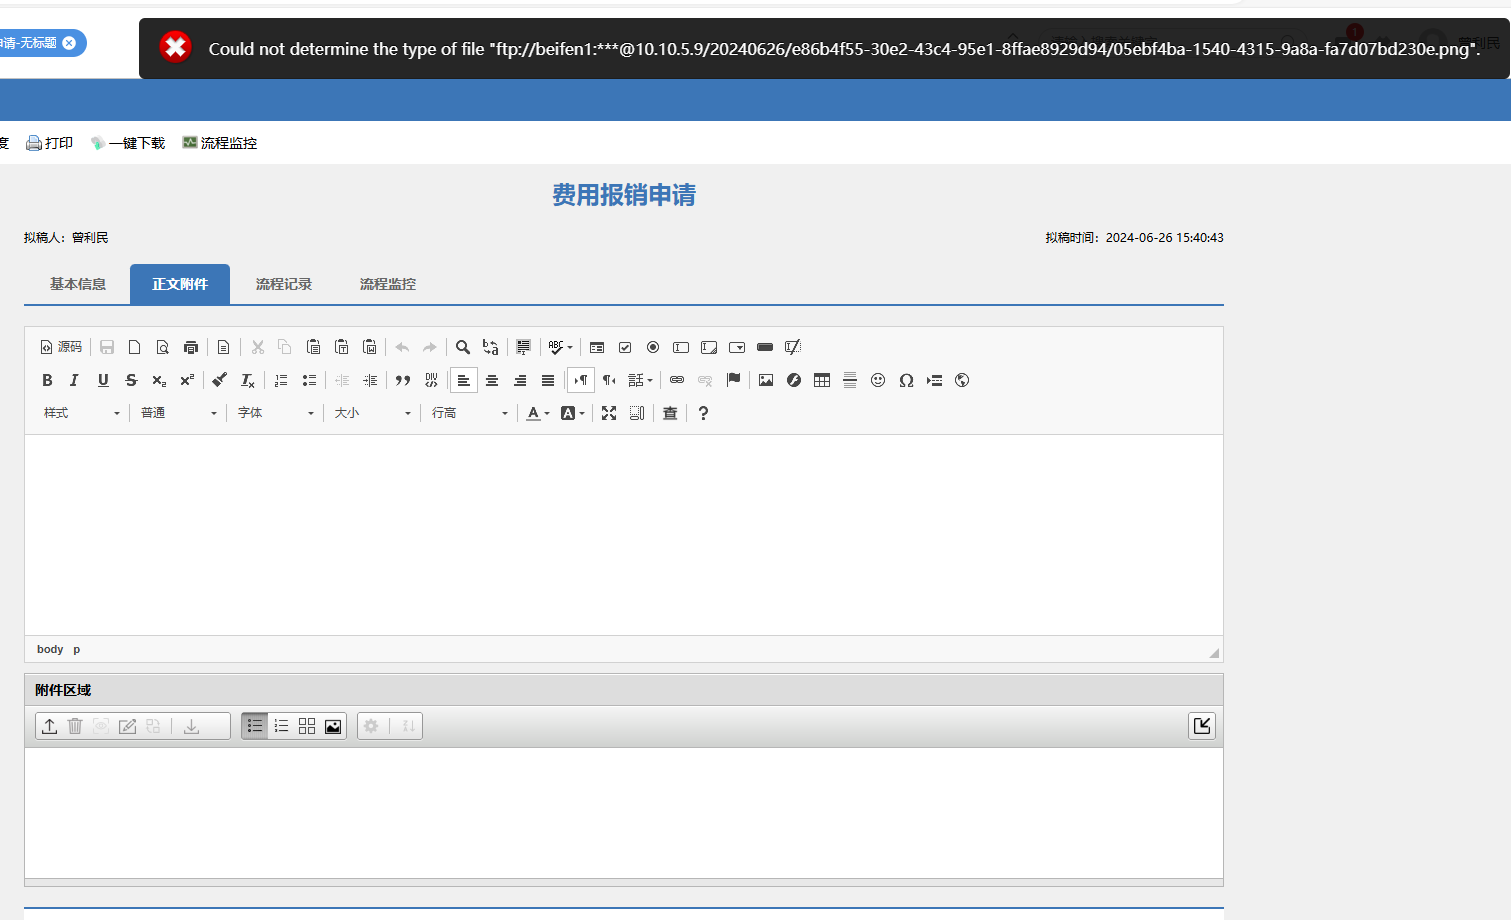Open the Find magnifier icon
The width and height of the screenshot is (1511, 920).
point(463,347)
